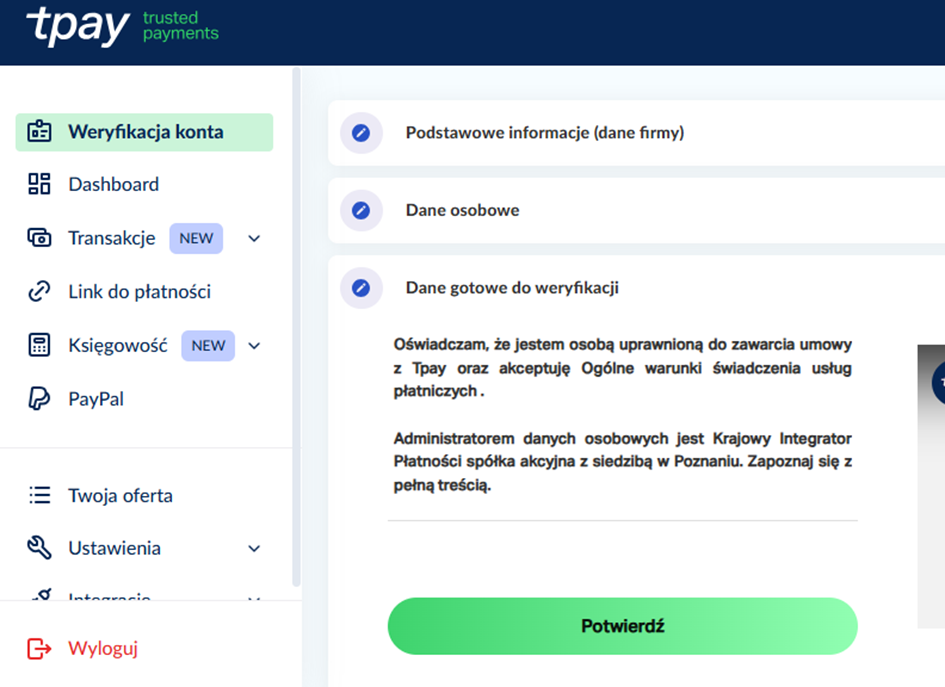Expand the Księgowość submenu chevron
The image size is (945, 687).
tap(254, 346)
